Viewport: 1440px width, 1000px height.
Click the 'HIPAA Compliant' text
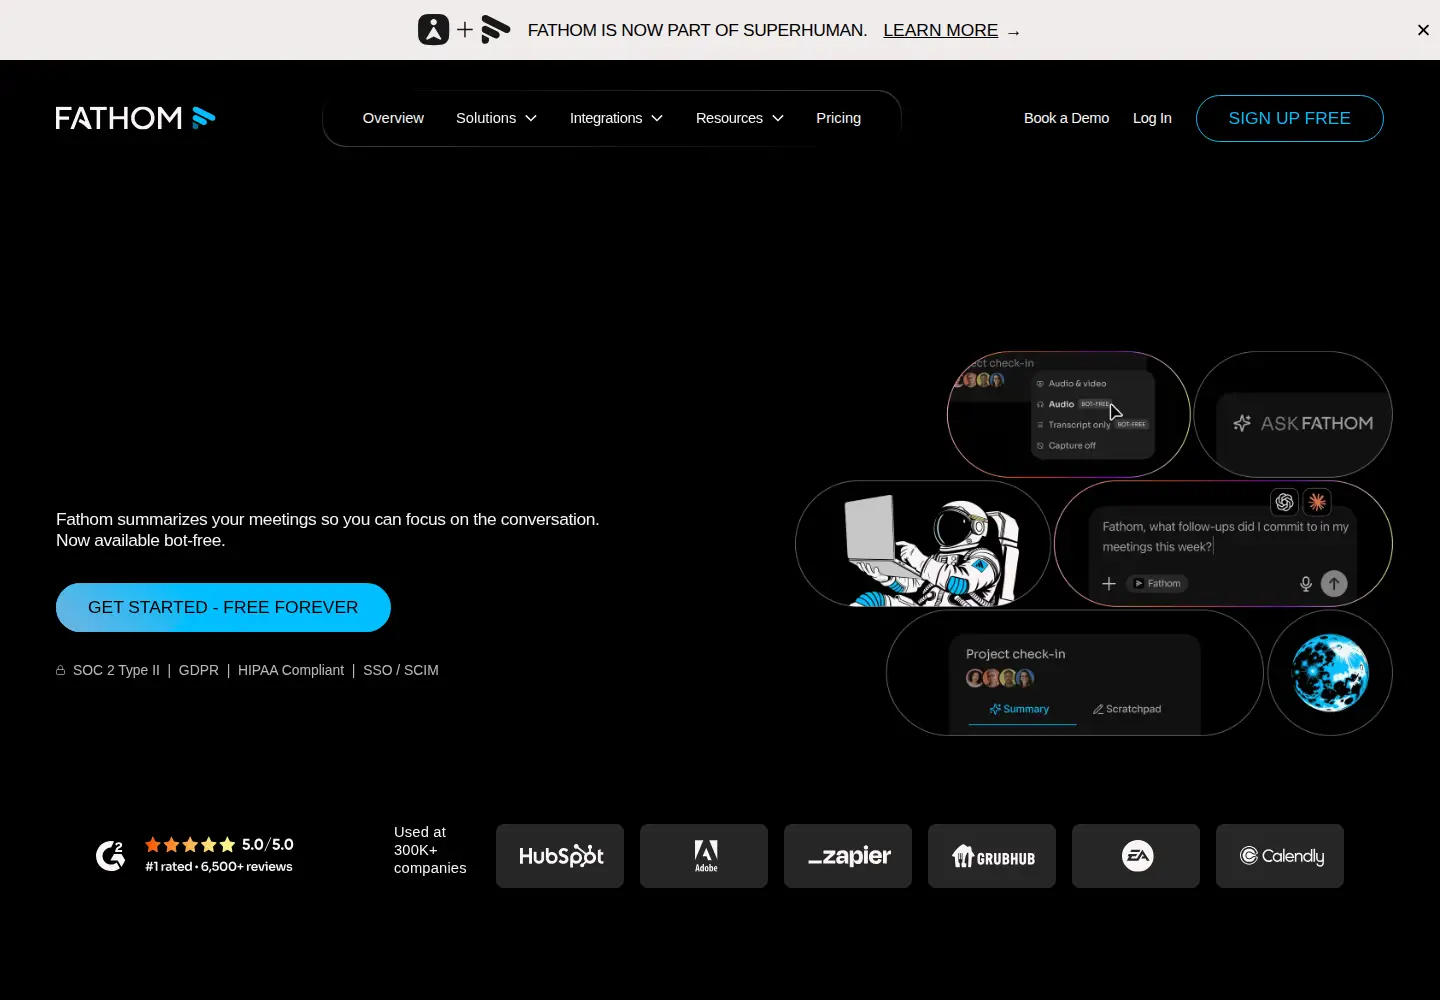tap(291, 670)
